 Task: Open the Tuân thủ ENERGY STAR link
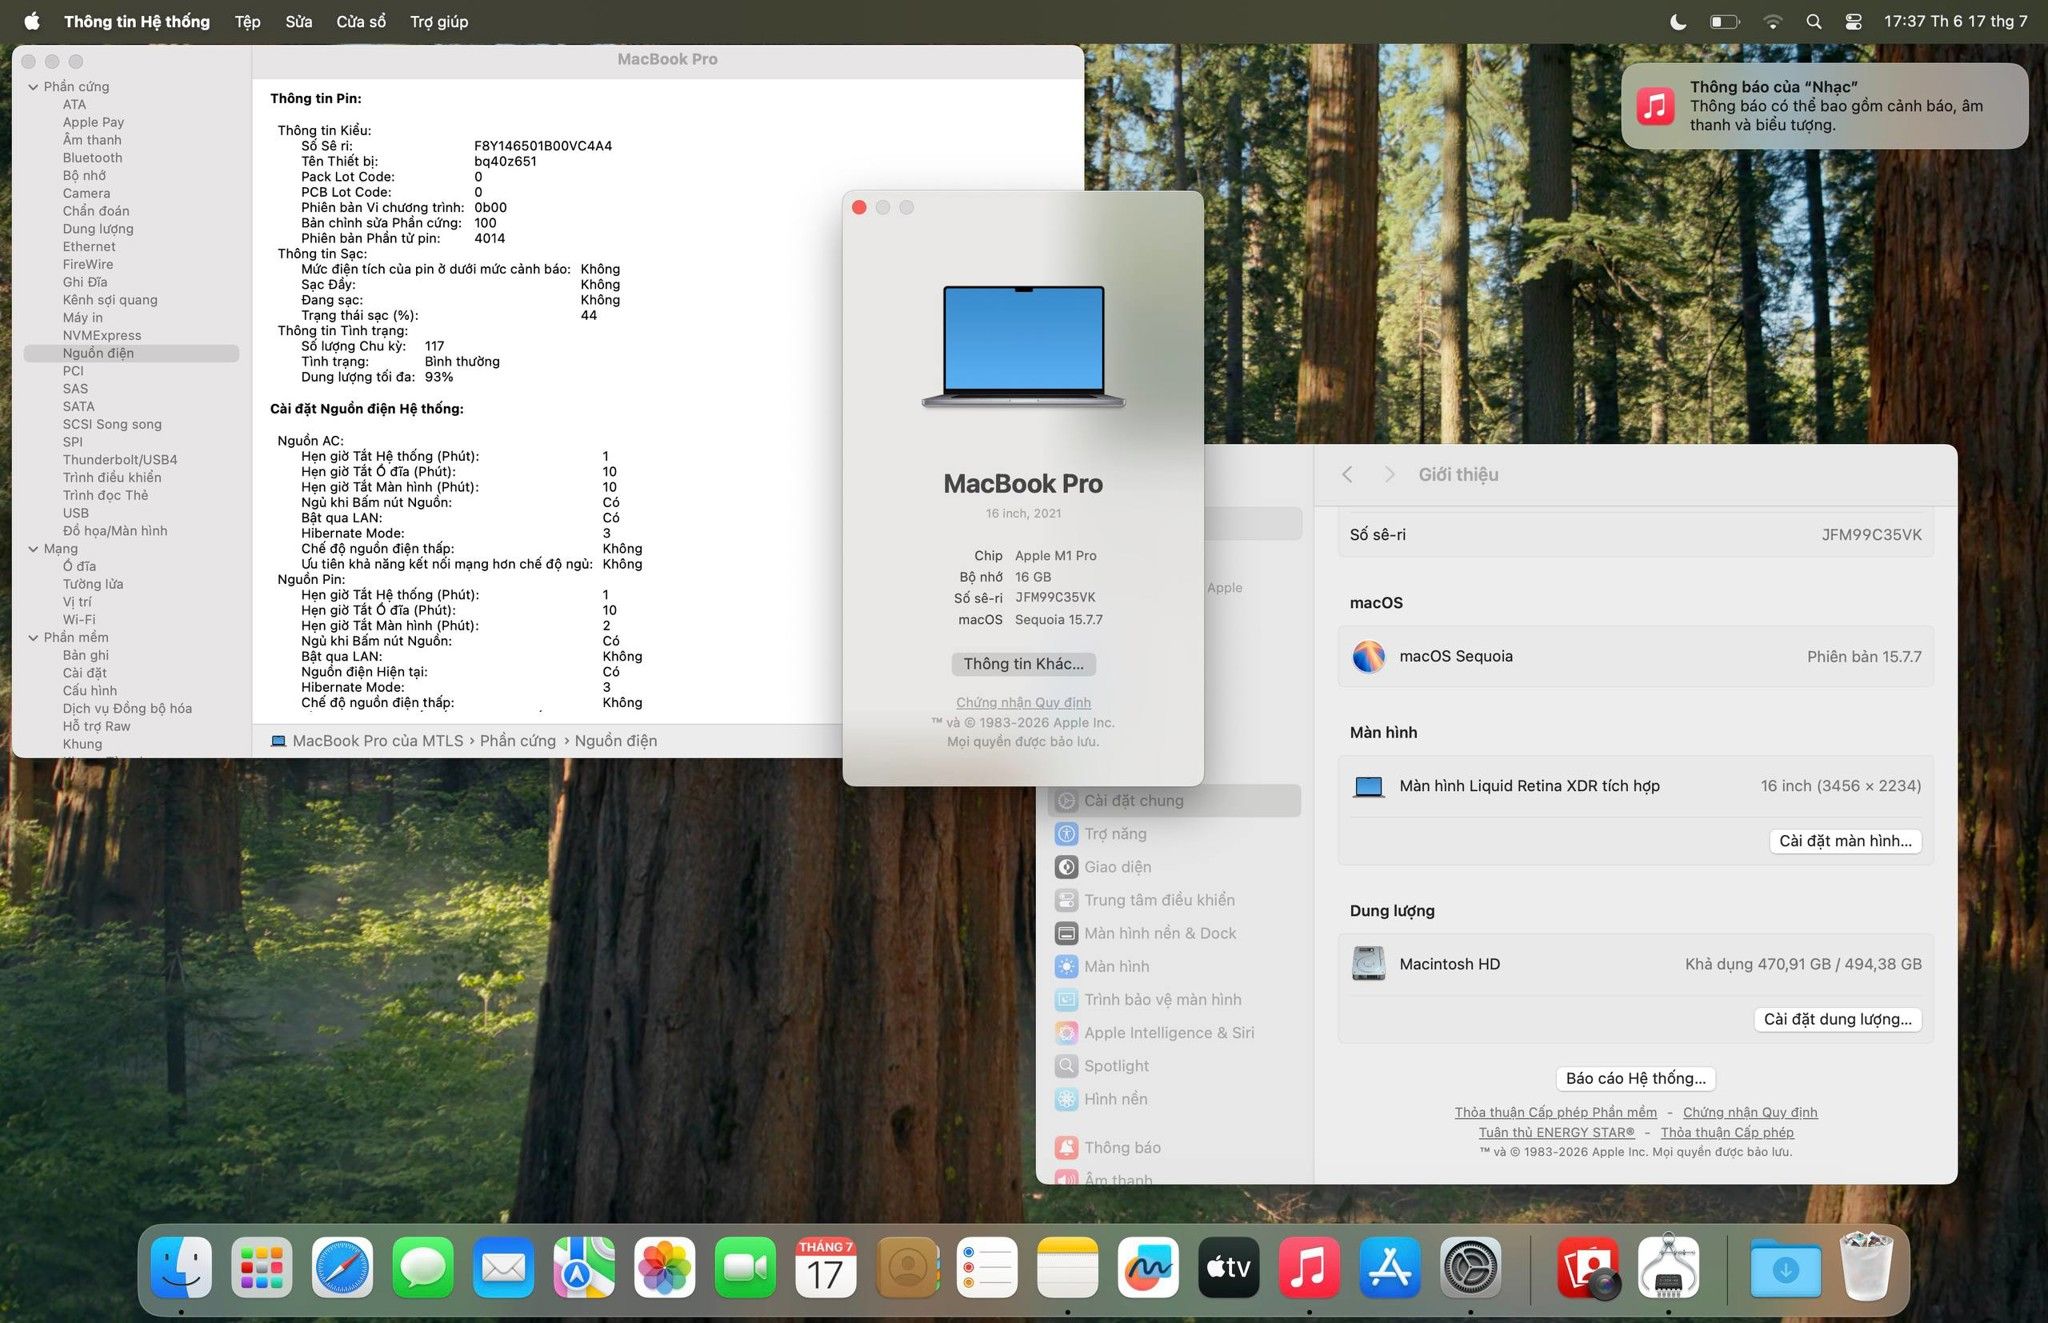point(1556,1132)
